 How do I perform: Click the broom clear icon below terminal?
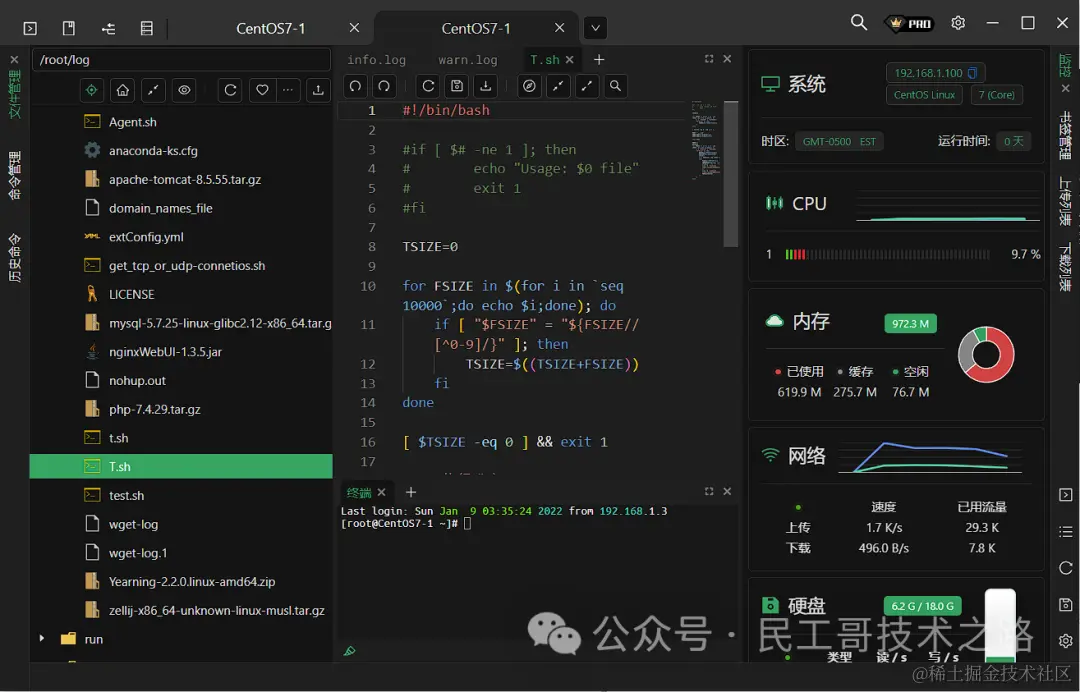(x=349, y=651)
